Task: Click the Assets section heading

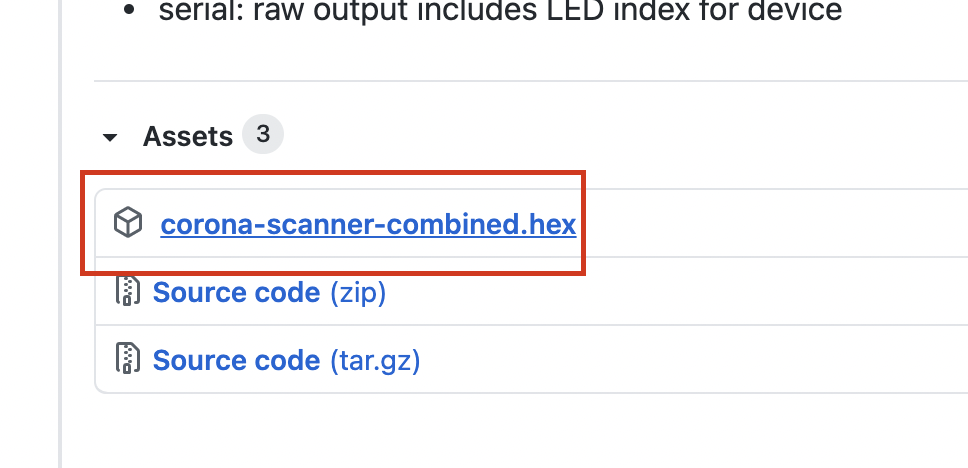Action: coord(188,136)
